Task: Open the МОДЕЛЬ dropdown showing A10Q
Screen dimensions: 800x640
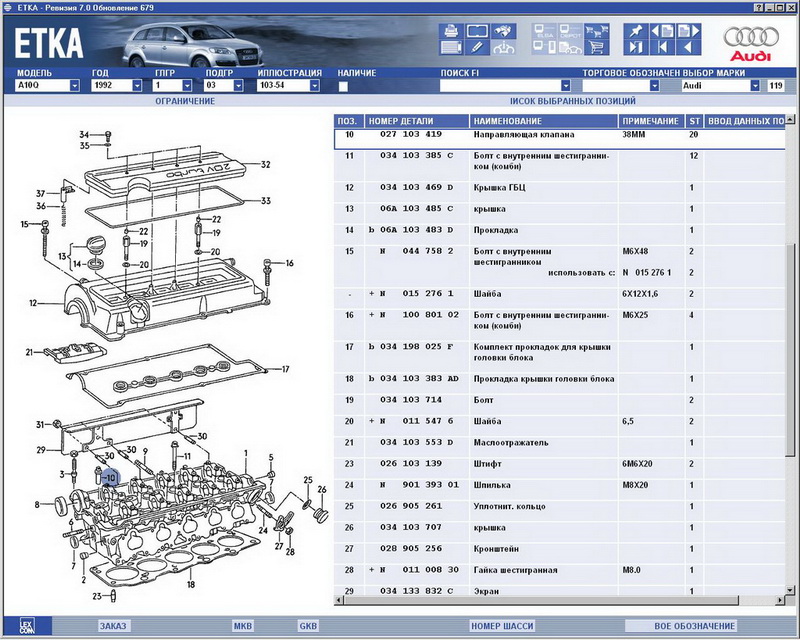Action: (x=74, y=85)
